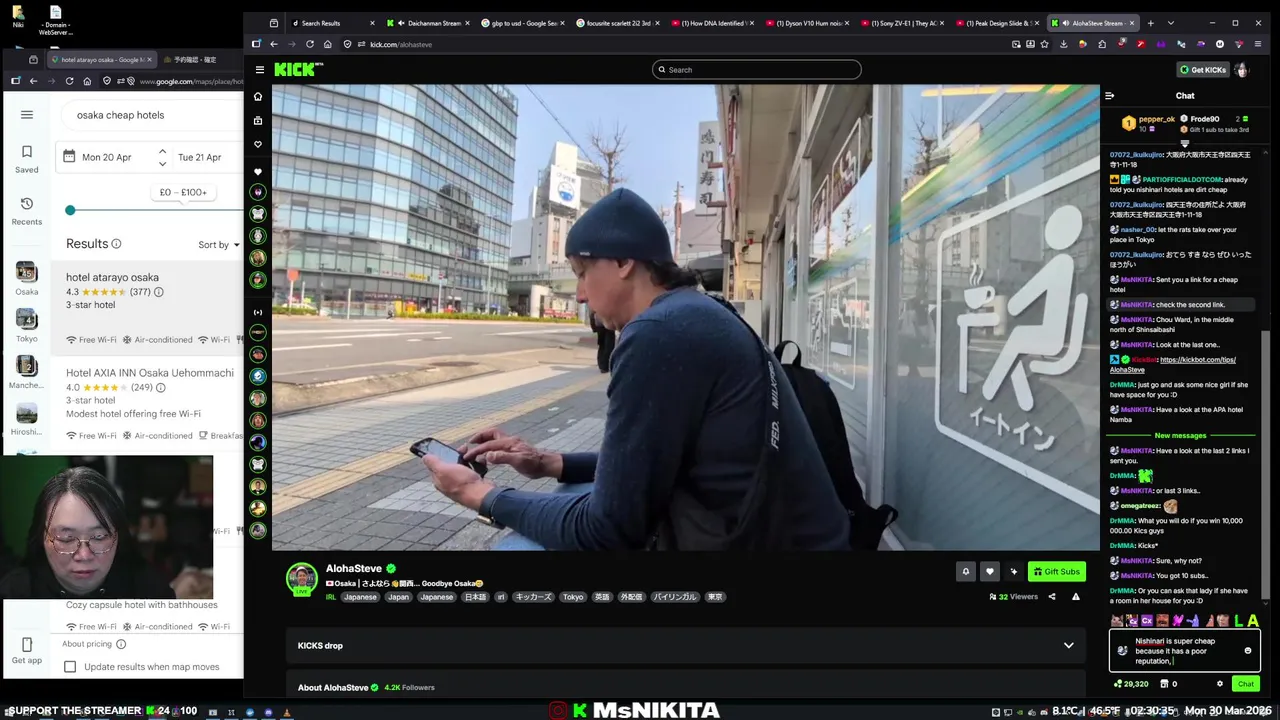This screenshot has height=720, width=1280.
Task: Open the Kick sidebar hamburger menu
Action: click(259, 70)
